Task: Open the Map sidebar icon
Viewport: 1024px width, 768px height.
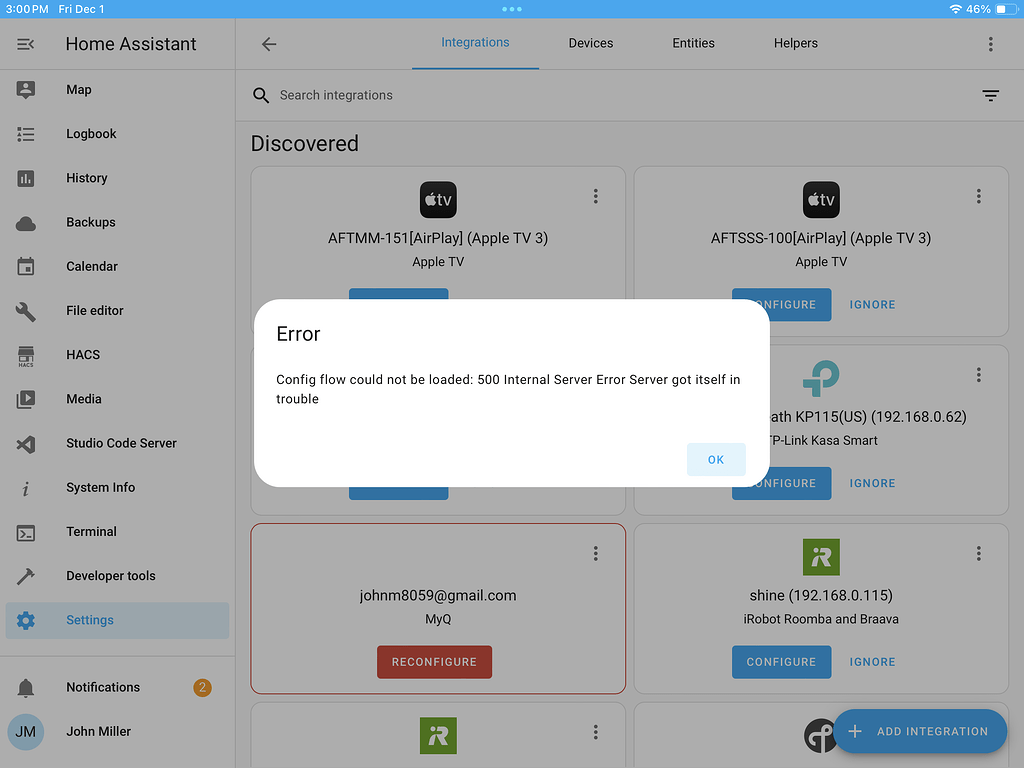Action: (28, 89)
